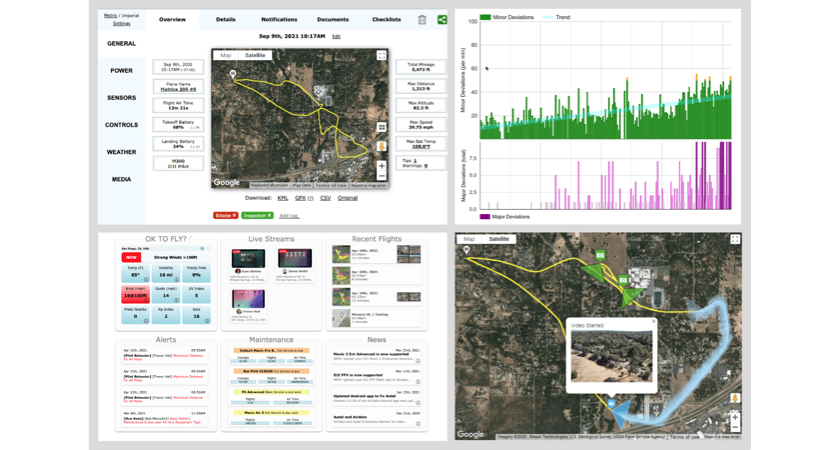
Task: Remove the Inspection tag
Action: (269, 215)
